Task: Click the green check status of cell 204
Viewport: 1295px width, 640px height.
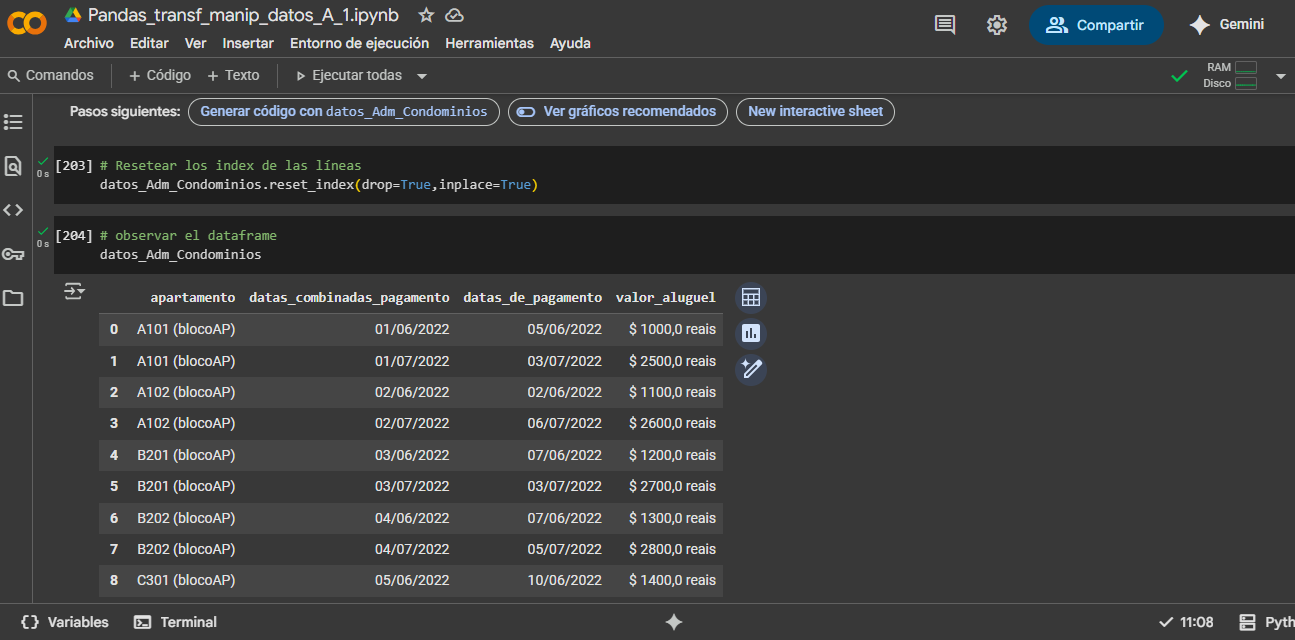Action: tap(43, 230)
